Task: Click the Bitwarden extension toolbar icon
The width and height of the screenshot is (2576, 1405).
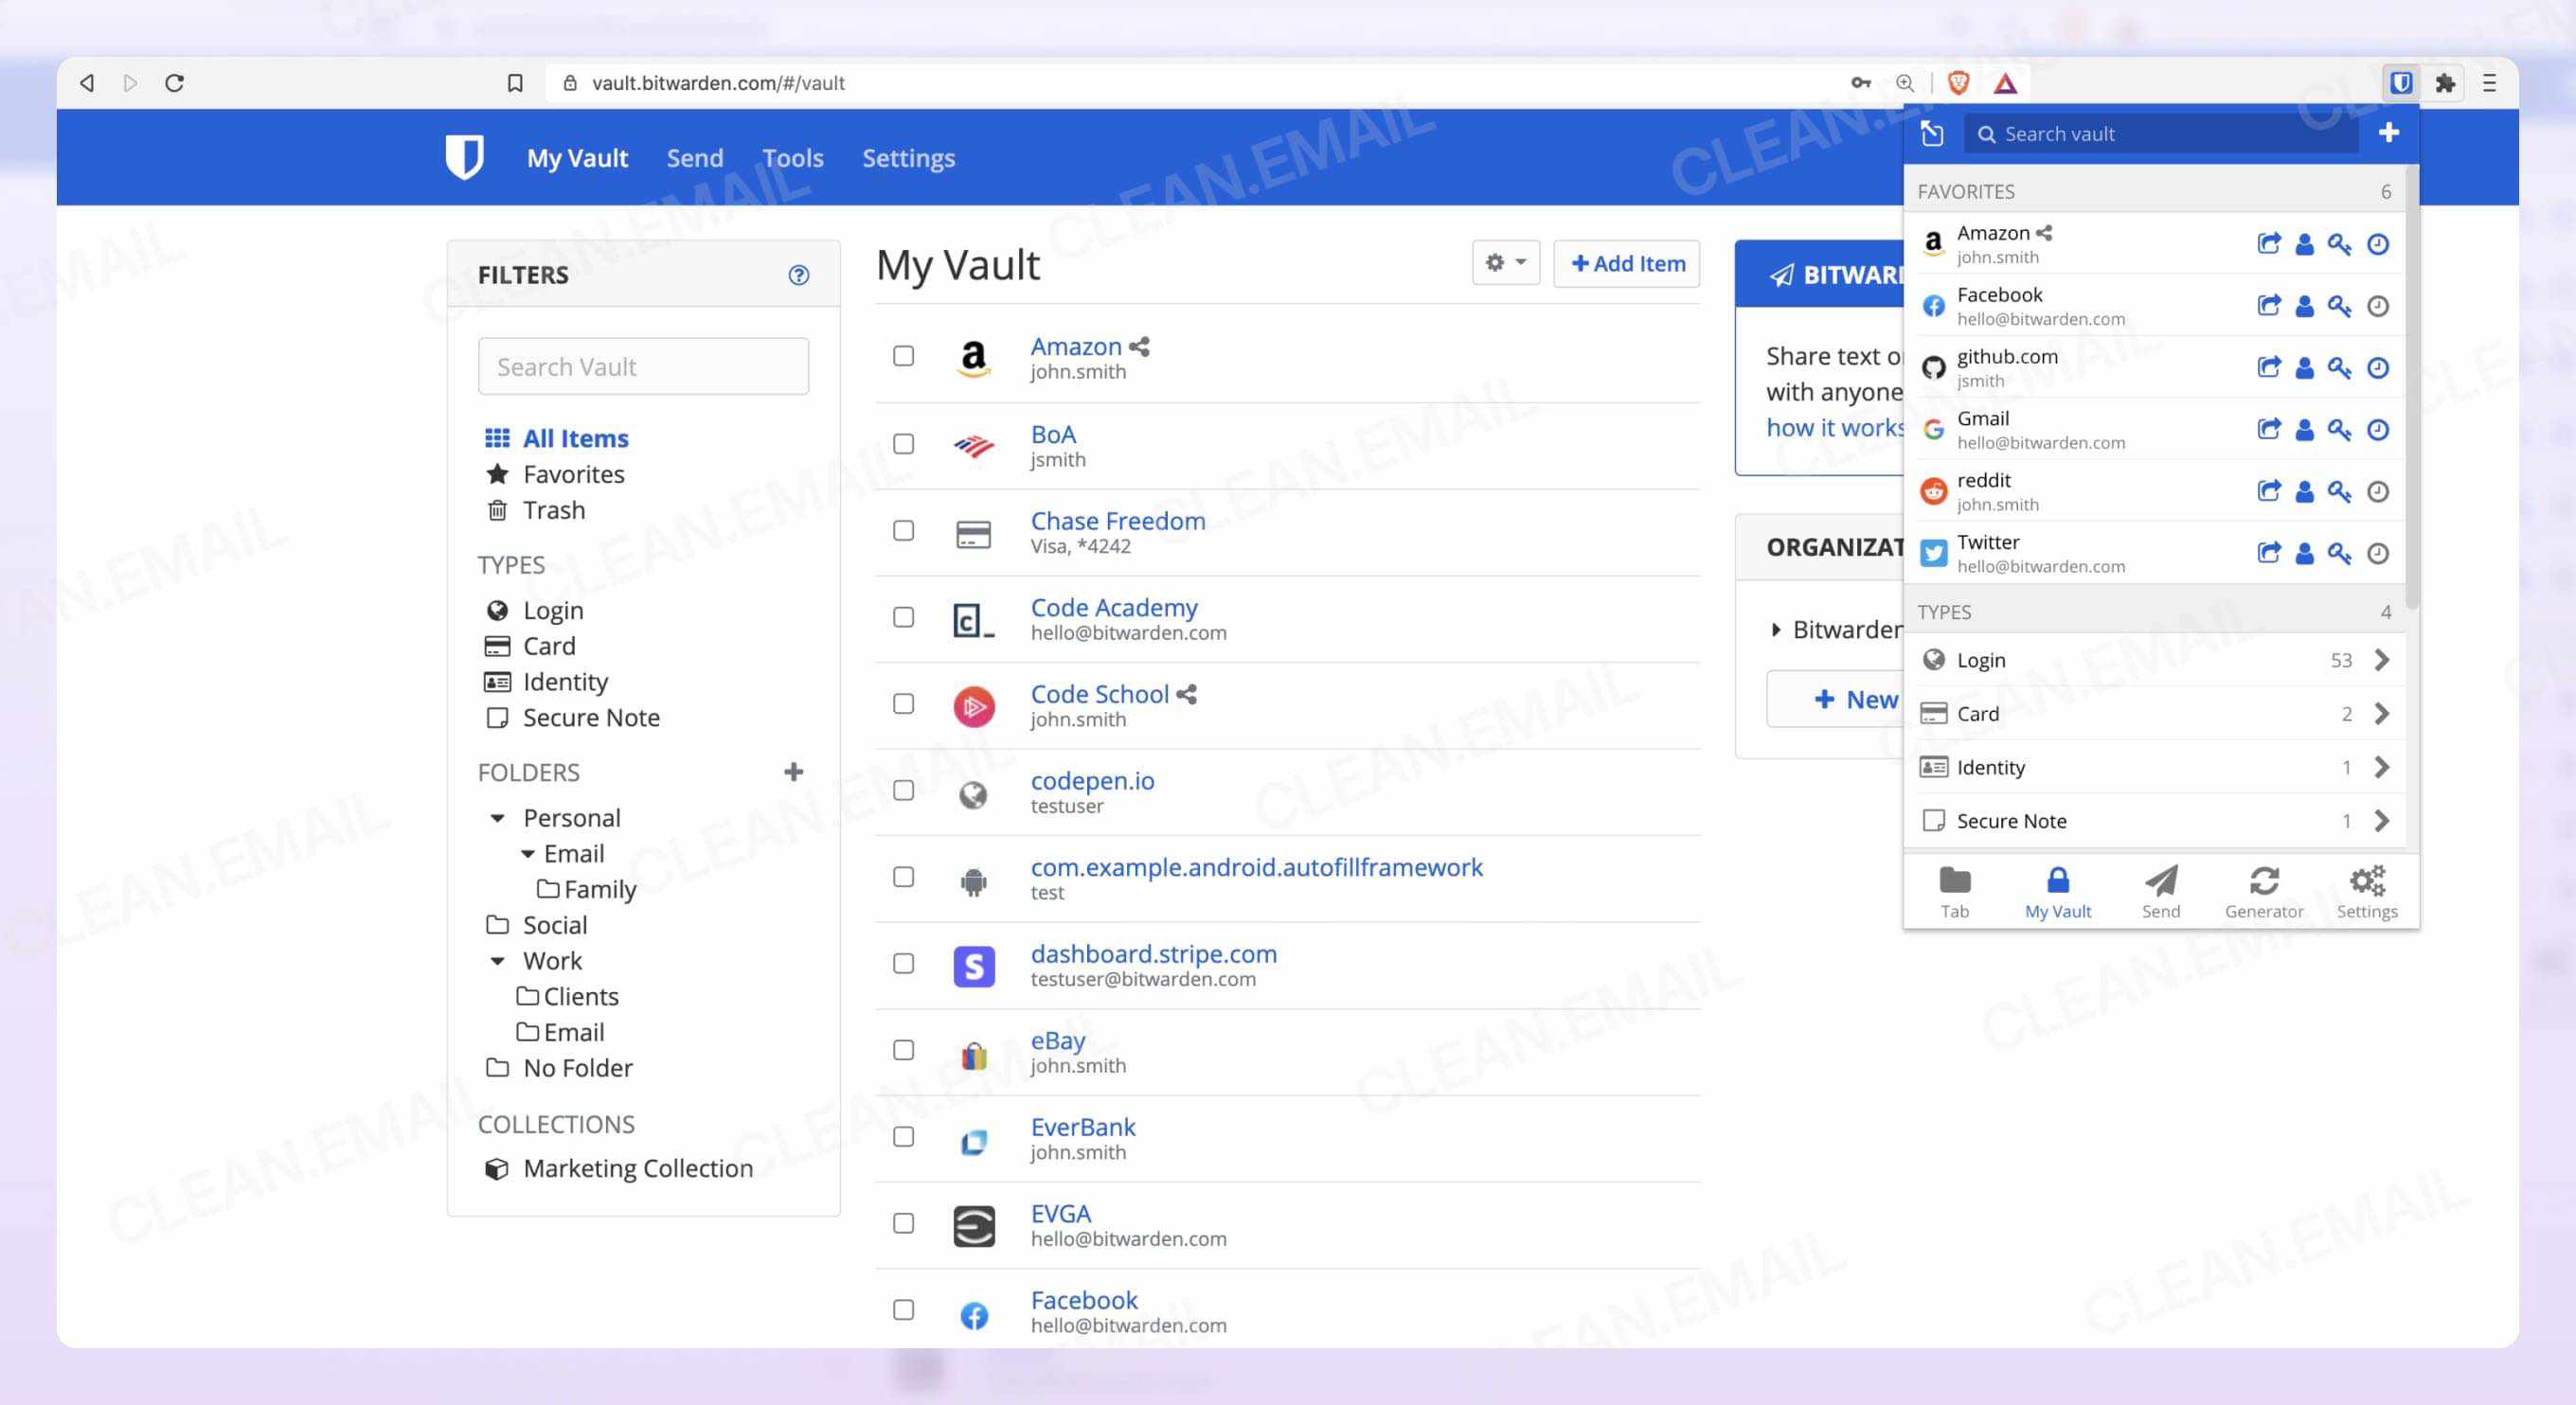Action: click(x=2400, y=83)
